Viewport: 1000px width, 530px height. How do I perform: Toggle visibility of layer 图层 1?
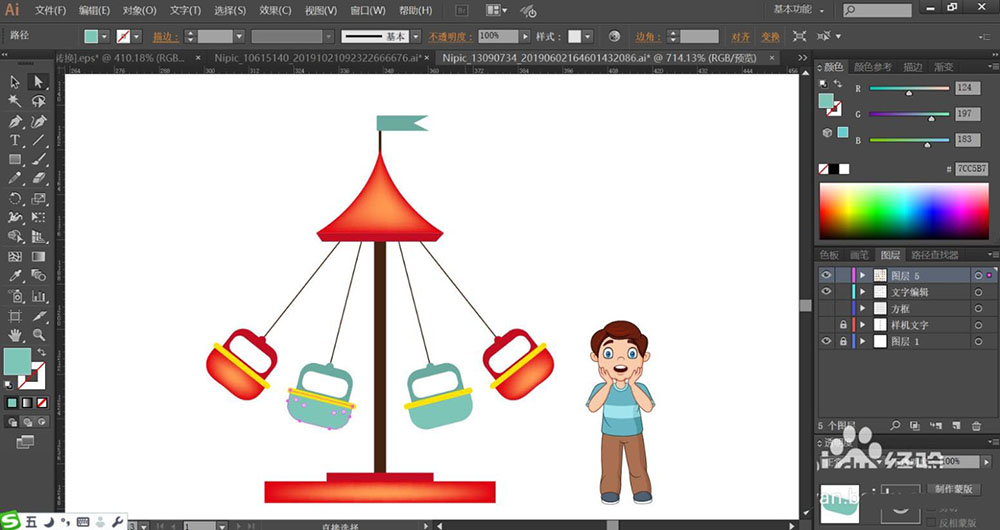coord(827,341)
